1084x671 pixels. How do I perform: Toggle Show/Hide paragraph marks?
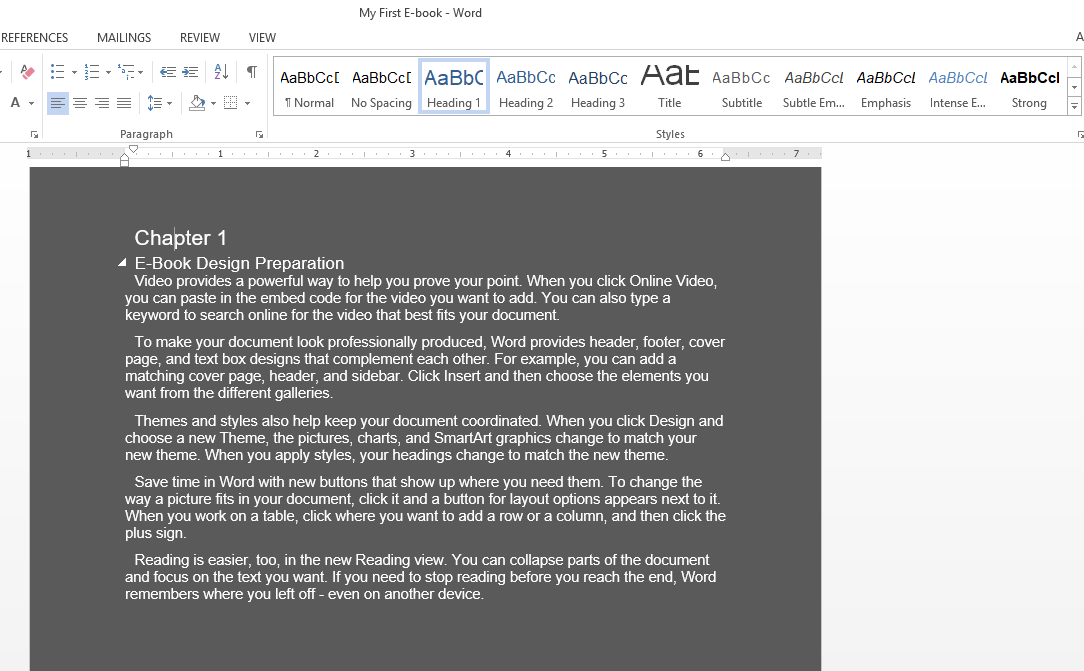[252, 72]
